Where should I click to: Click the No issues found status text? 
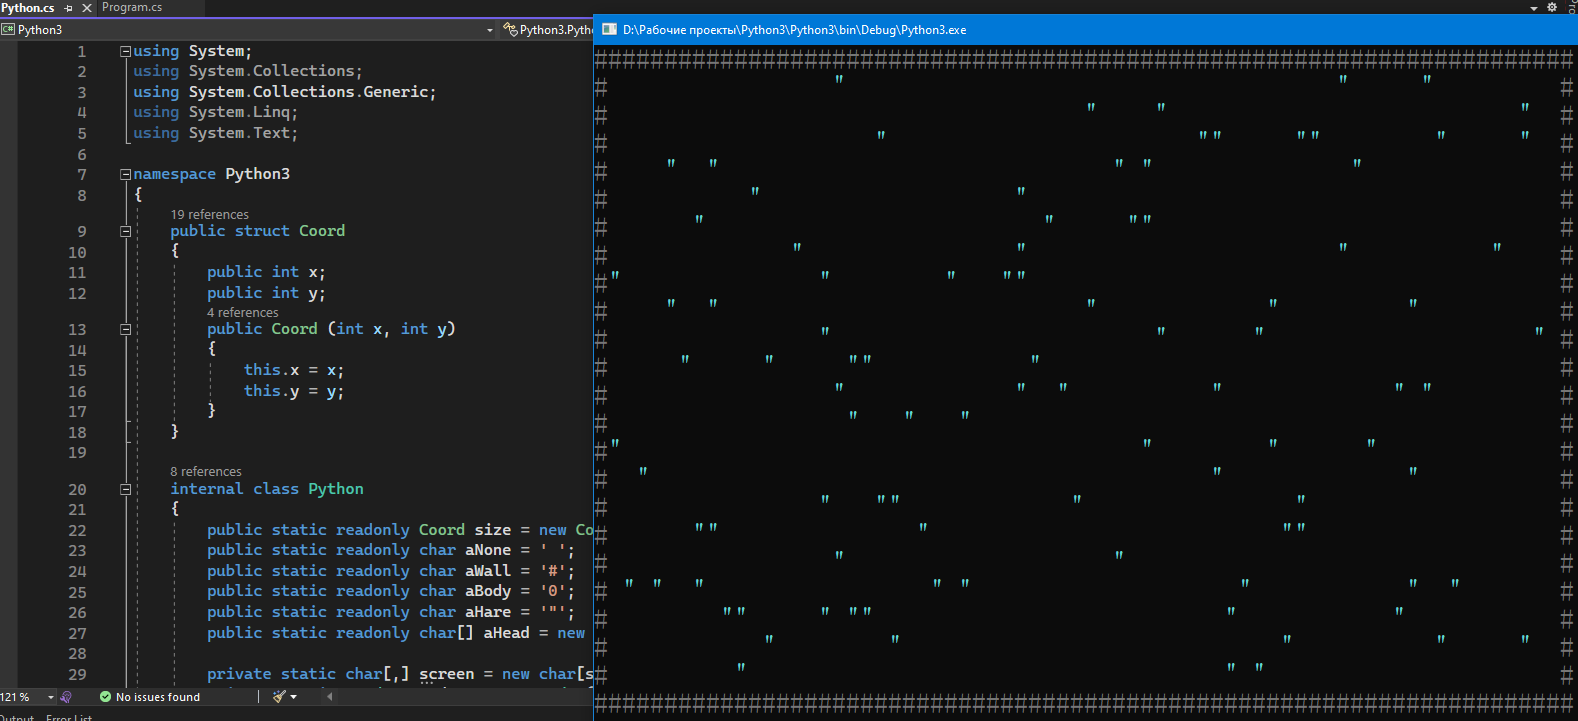(158, 697)
